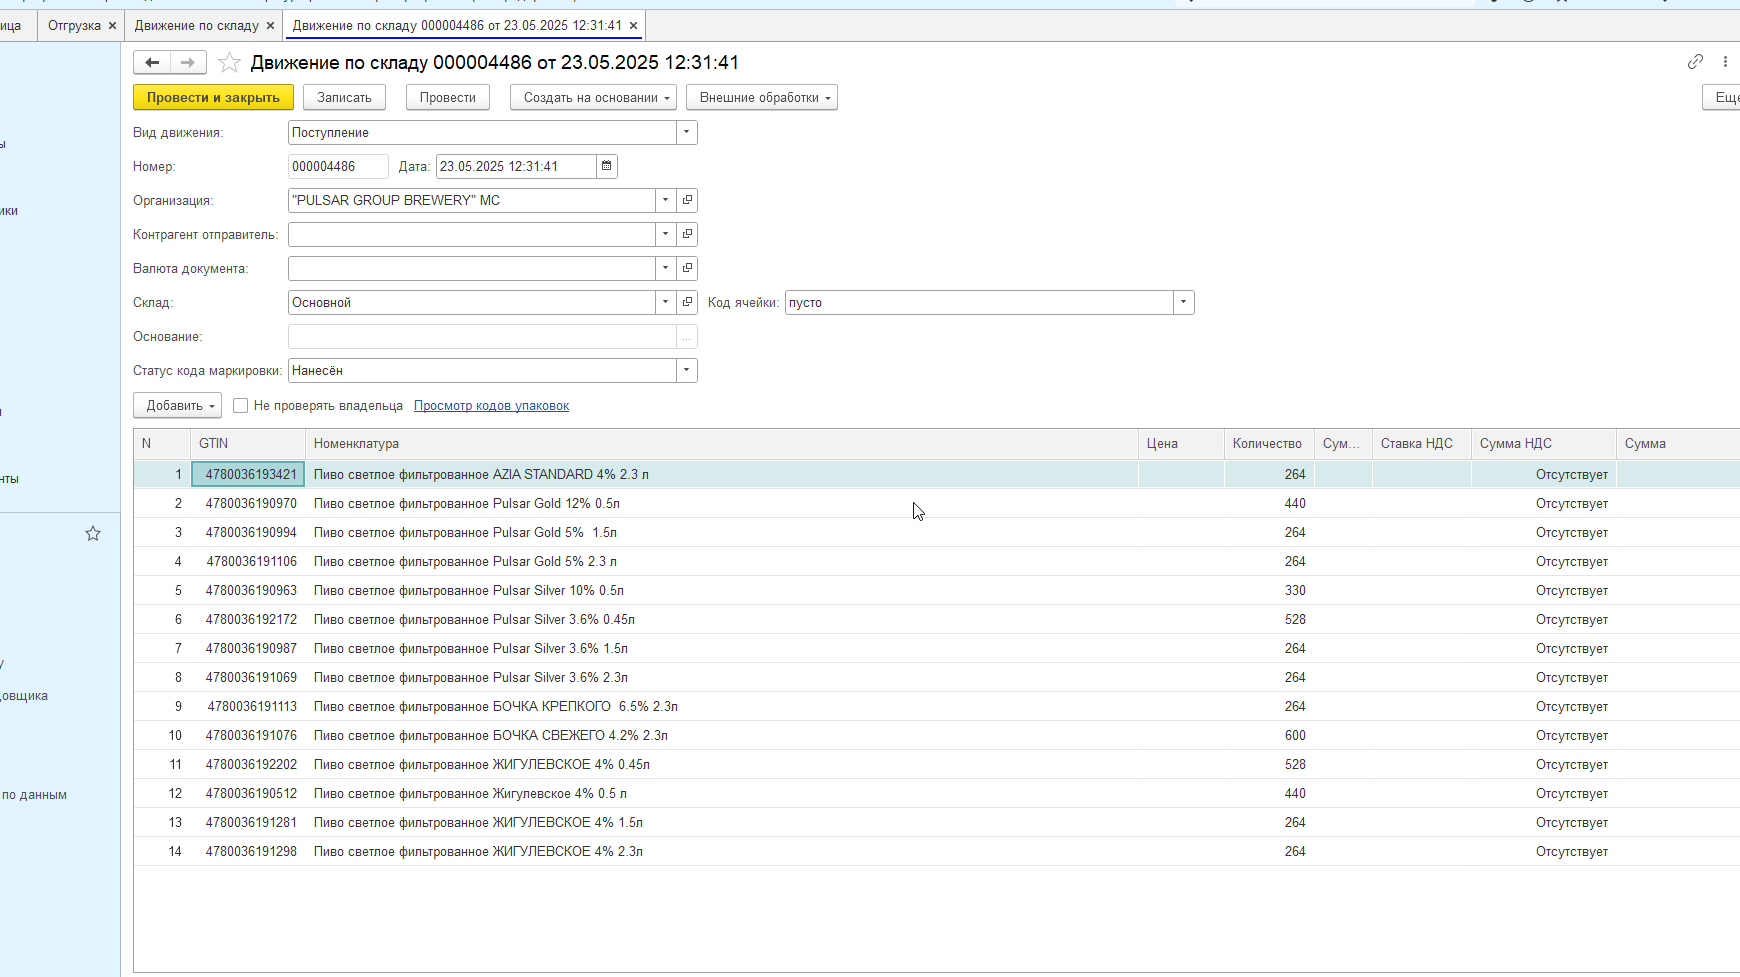Go back with the left arrow button

[152, 62]
